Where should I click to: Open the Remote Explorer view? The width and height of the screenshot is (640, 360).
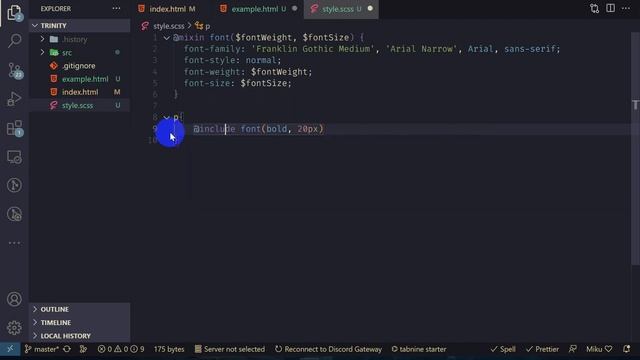[x=14, y=157]
